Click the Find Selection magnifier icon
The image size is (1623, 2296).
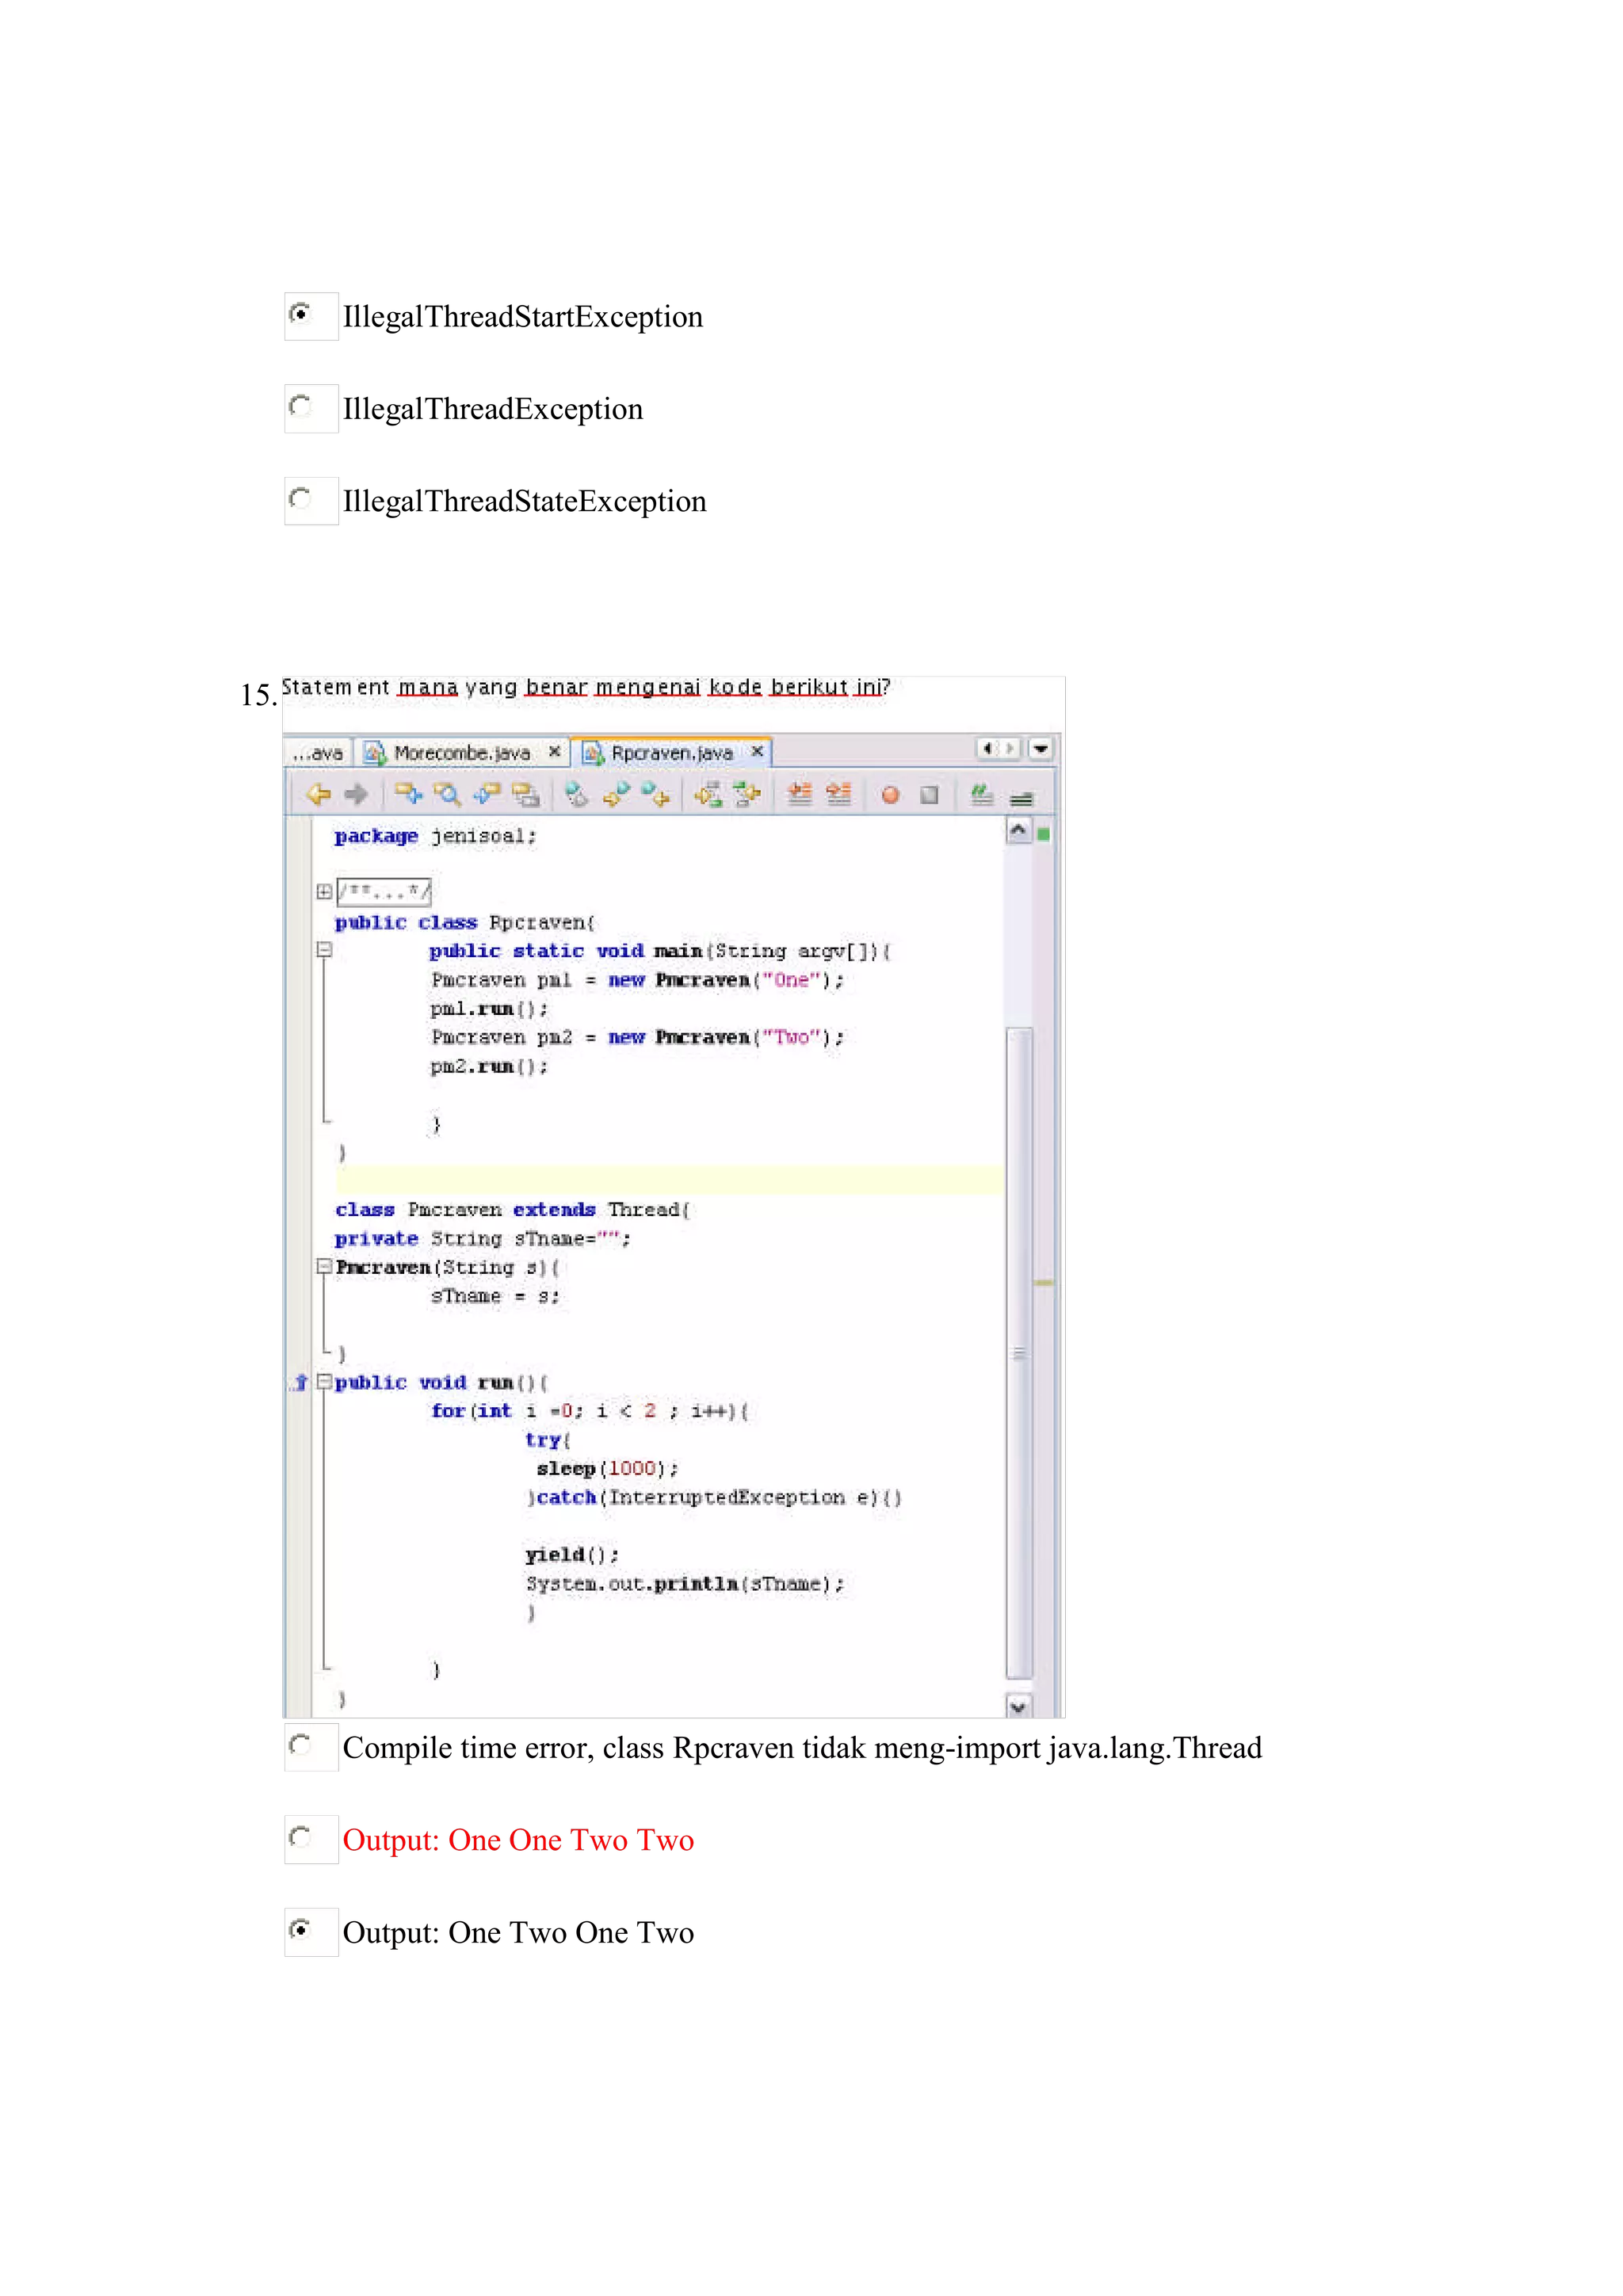pyautogui.click(x=447, y=795)
